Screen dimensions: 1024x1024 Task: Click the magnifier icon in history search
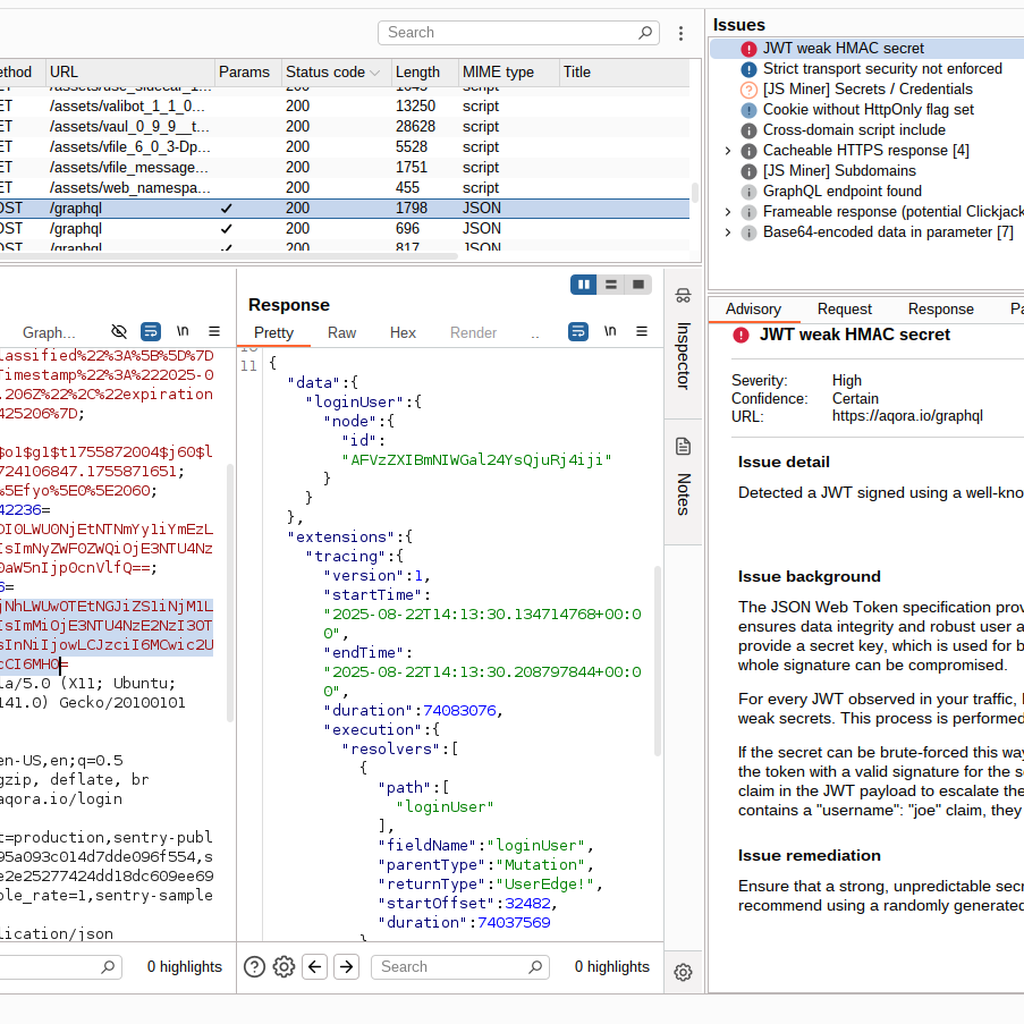tap(645, 33)
